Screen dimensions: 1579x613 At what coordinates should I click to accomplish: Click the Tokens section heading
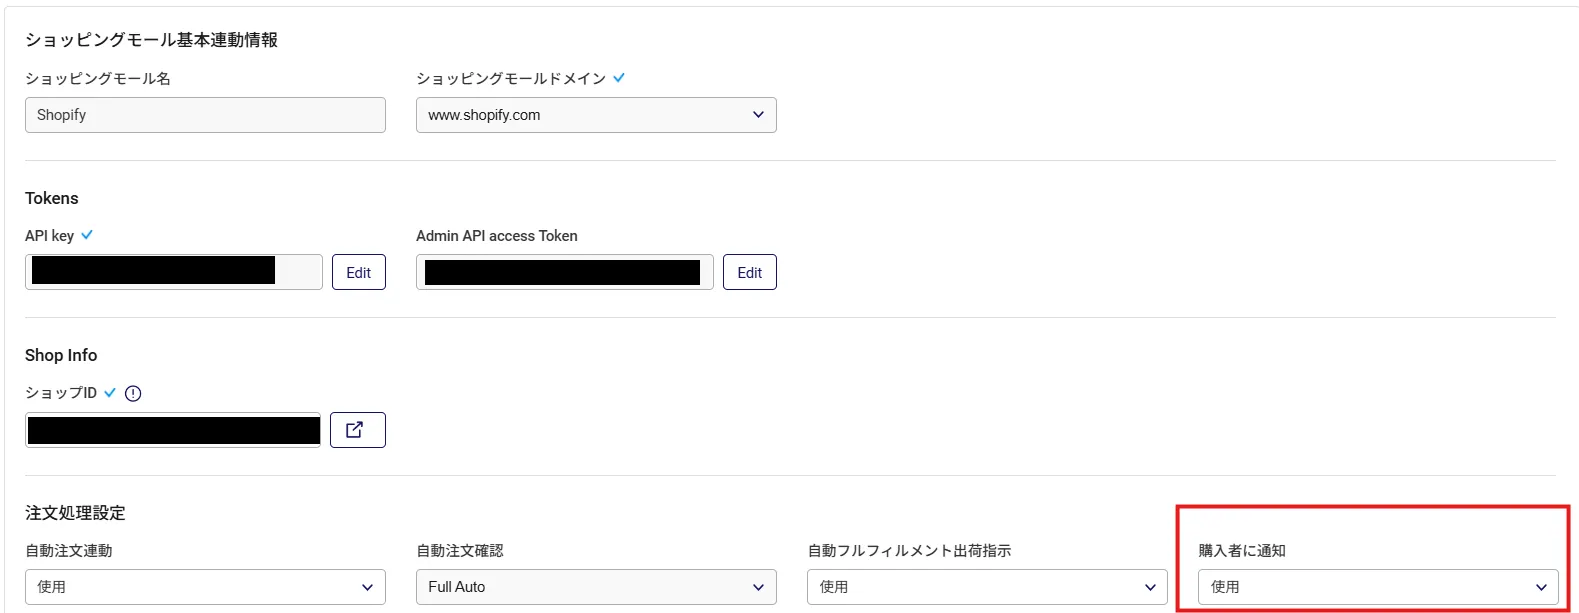coord(51,198)
